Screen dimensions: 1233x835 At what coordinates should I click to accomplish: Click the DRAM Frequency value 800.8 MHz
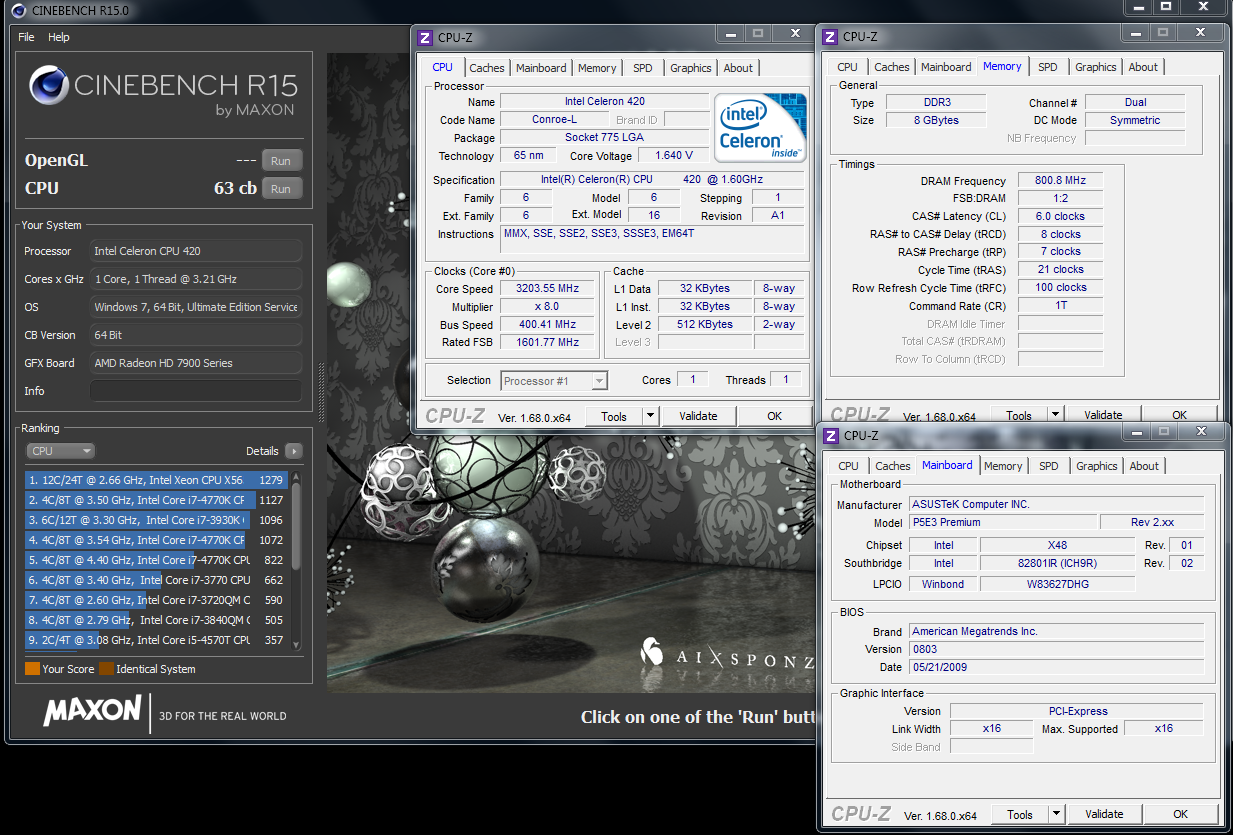tap(1060, 181)
